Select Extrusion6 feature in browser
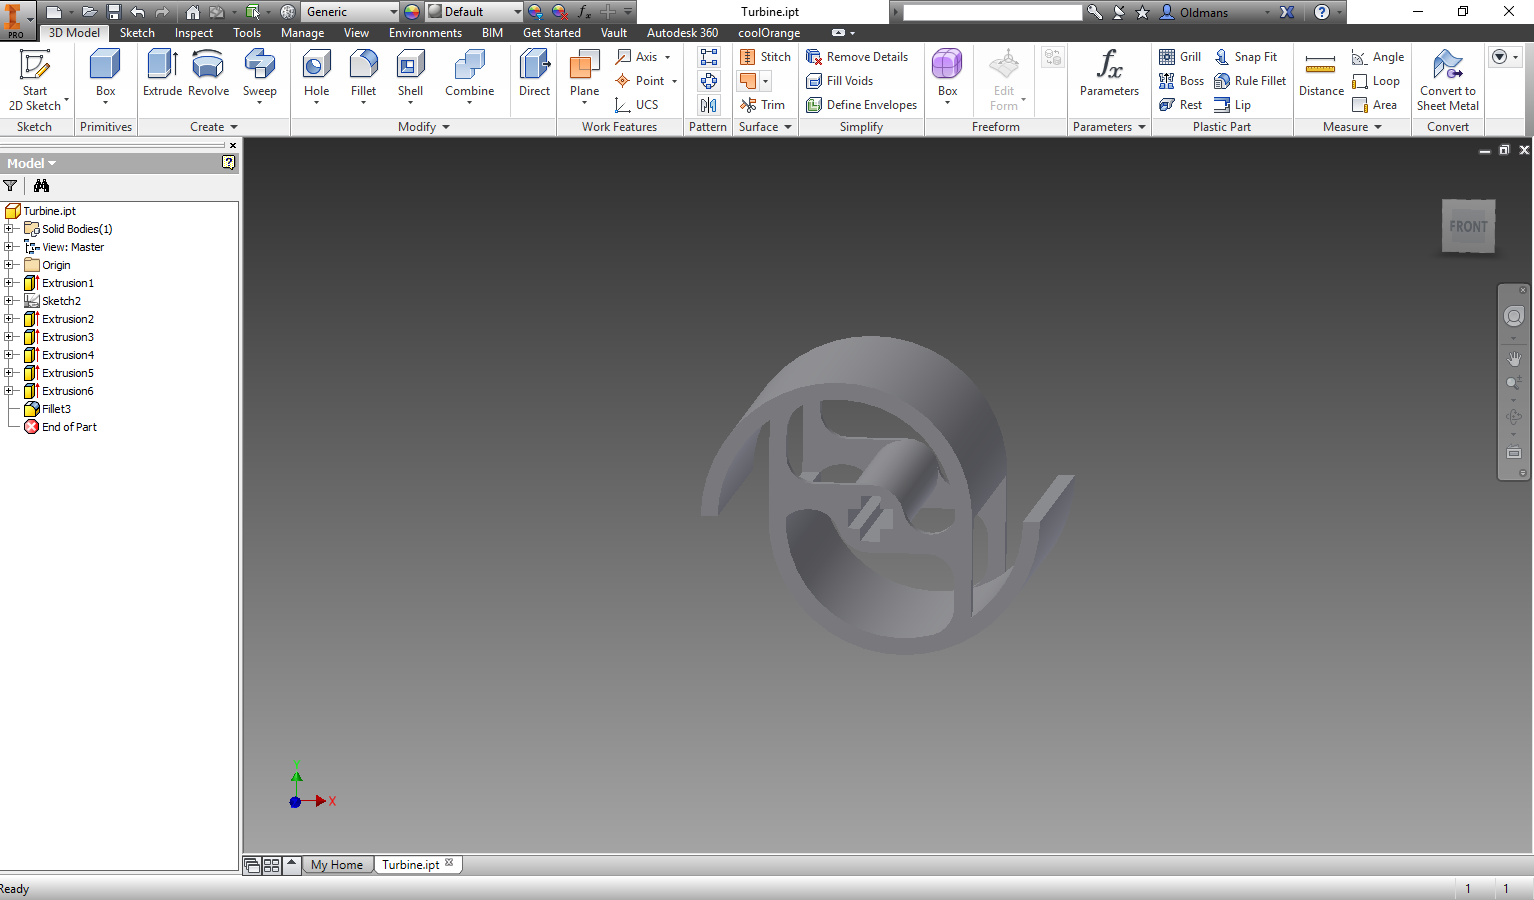This screenshot has width=1534, height=900. (x=59, y=391)
